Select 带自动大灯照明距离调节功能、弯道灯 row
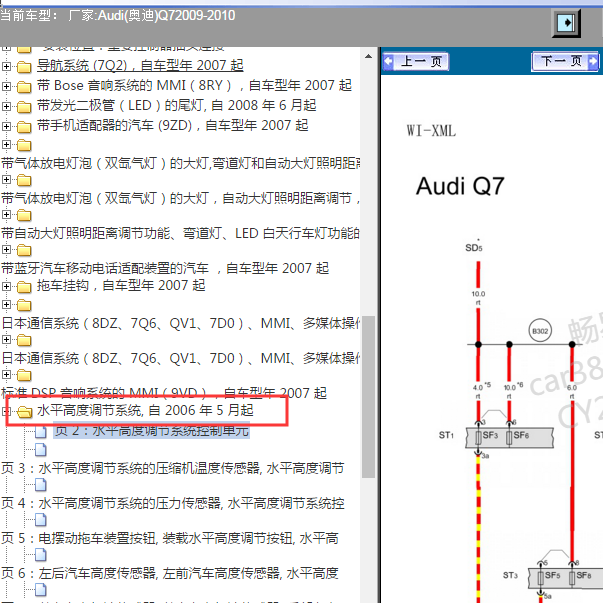 coord(180,233)
